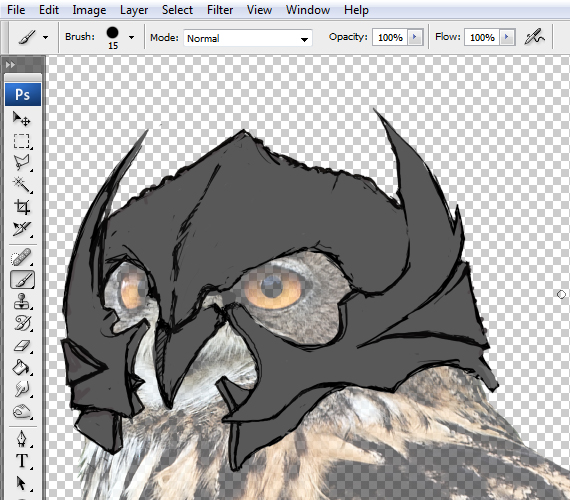Select the Polygonal Lasso tool
Viewport: 570px width, 500px height.
pyautogui.click(x=22, y=163)
